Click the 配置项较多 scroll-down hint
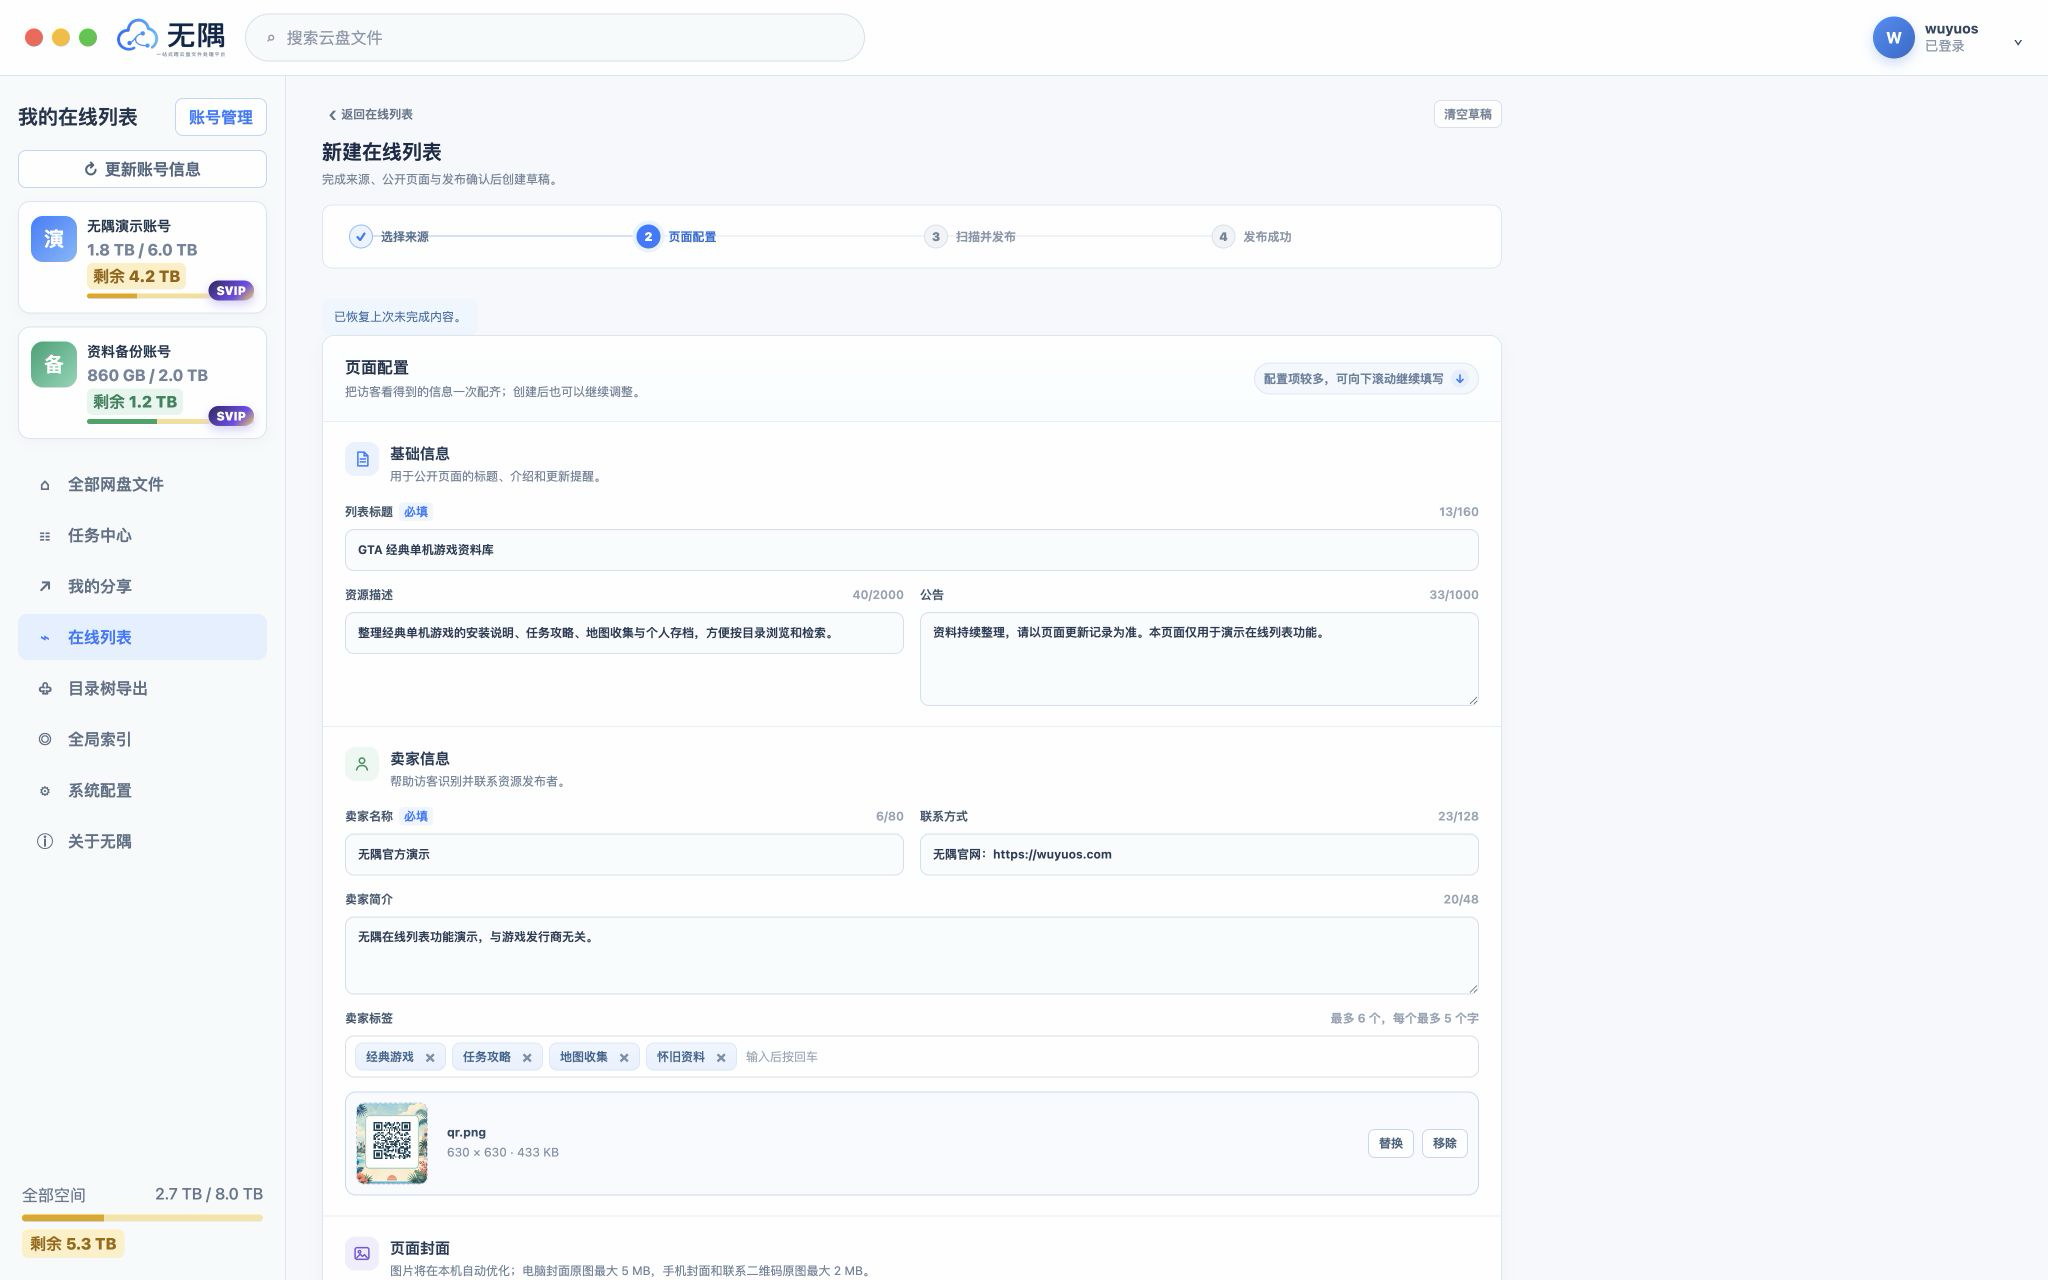This screenshot has height=1280, width=2048. point(1366,379)
